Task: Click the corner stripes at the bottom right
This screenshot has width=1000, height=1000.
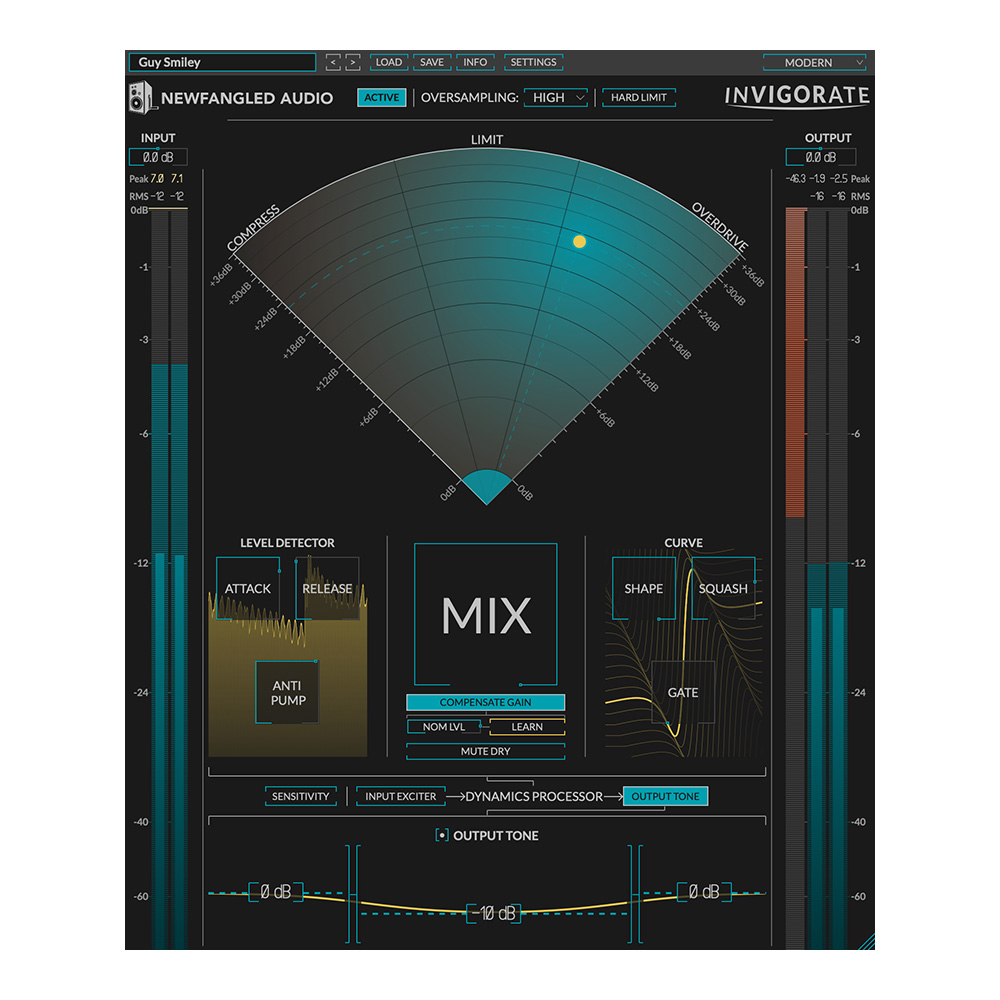Action: [865, 941]
